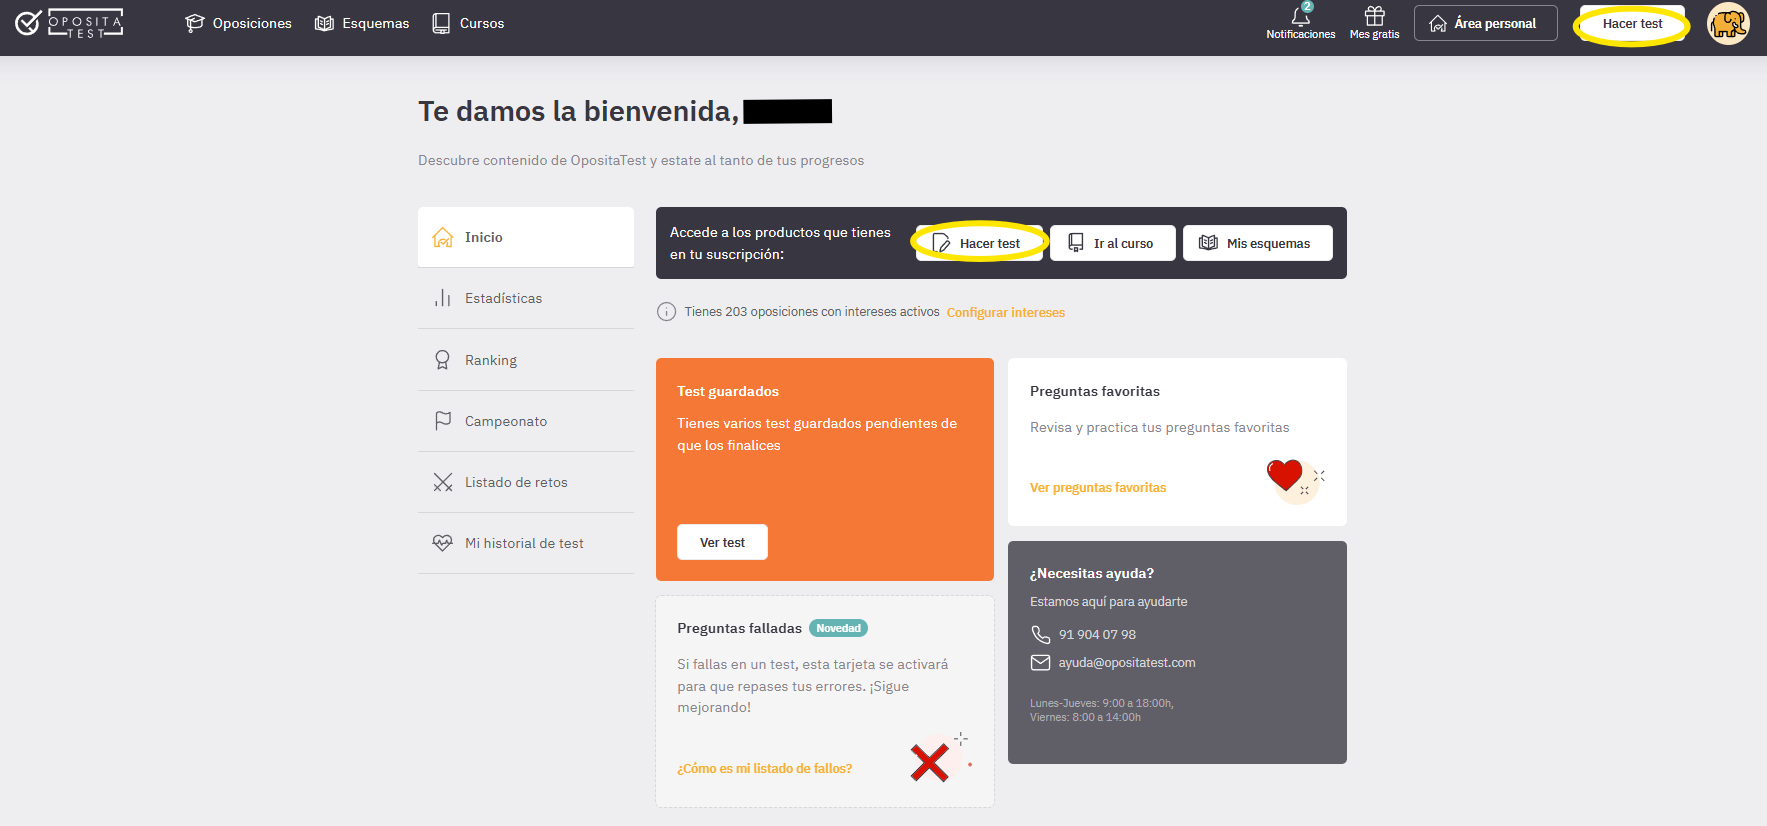Open Oposiciones in top navigation
The width and height of the screenshot is (1767, 826).
click(238, 23)
